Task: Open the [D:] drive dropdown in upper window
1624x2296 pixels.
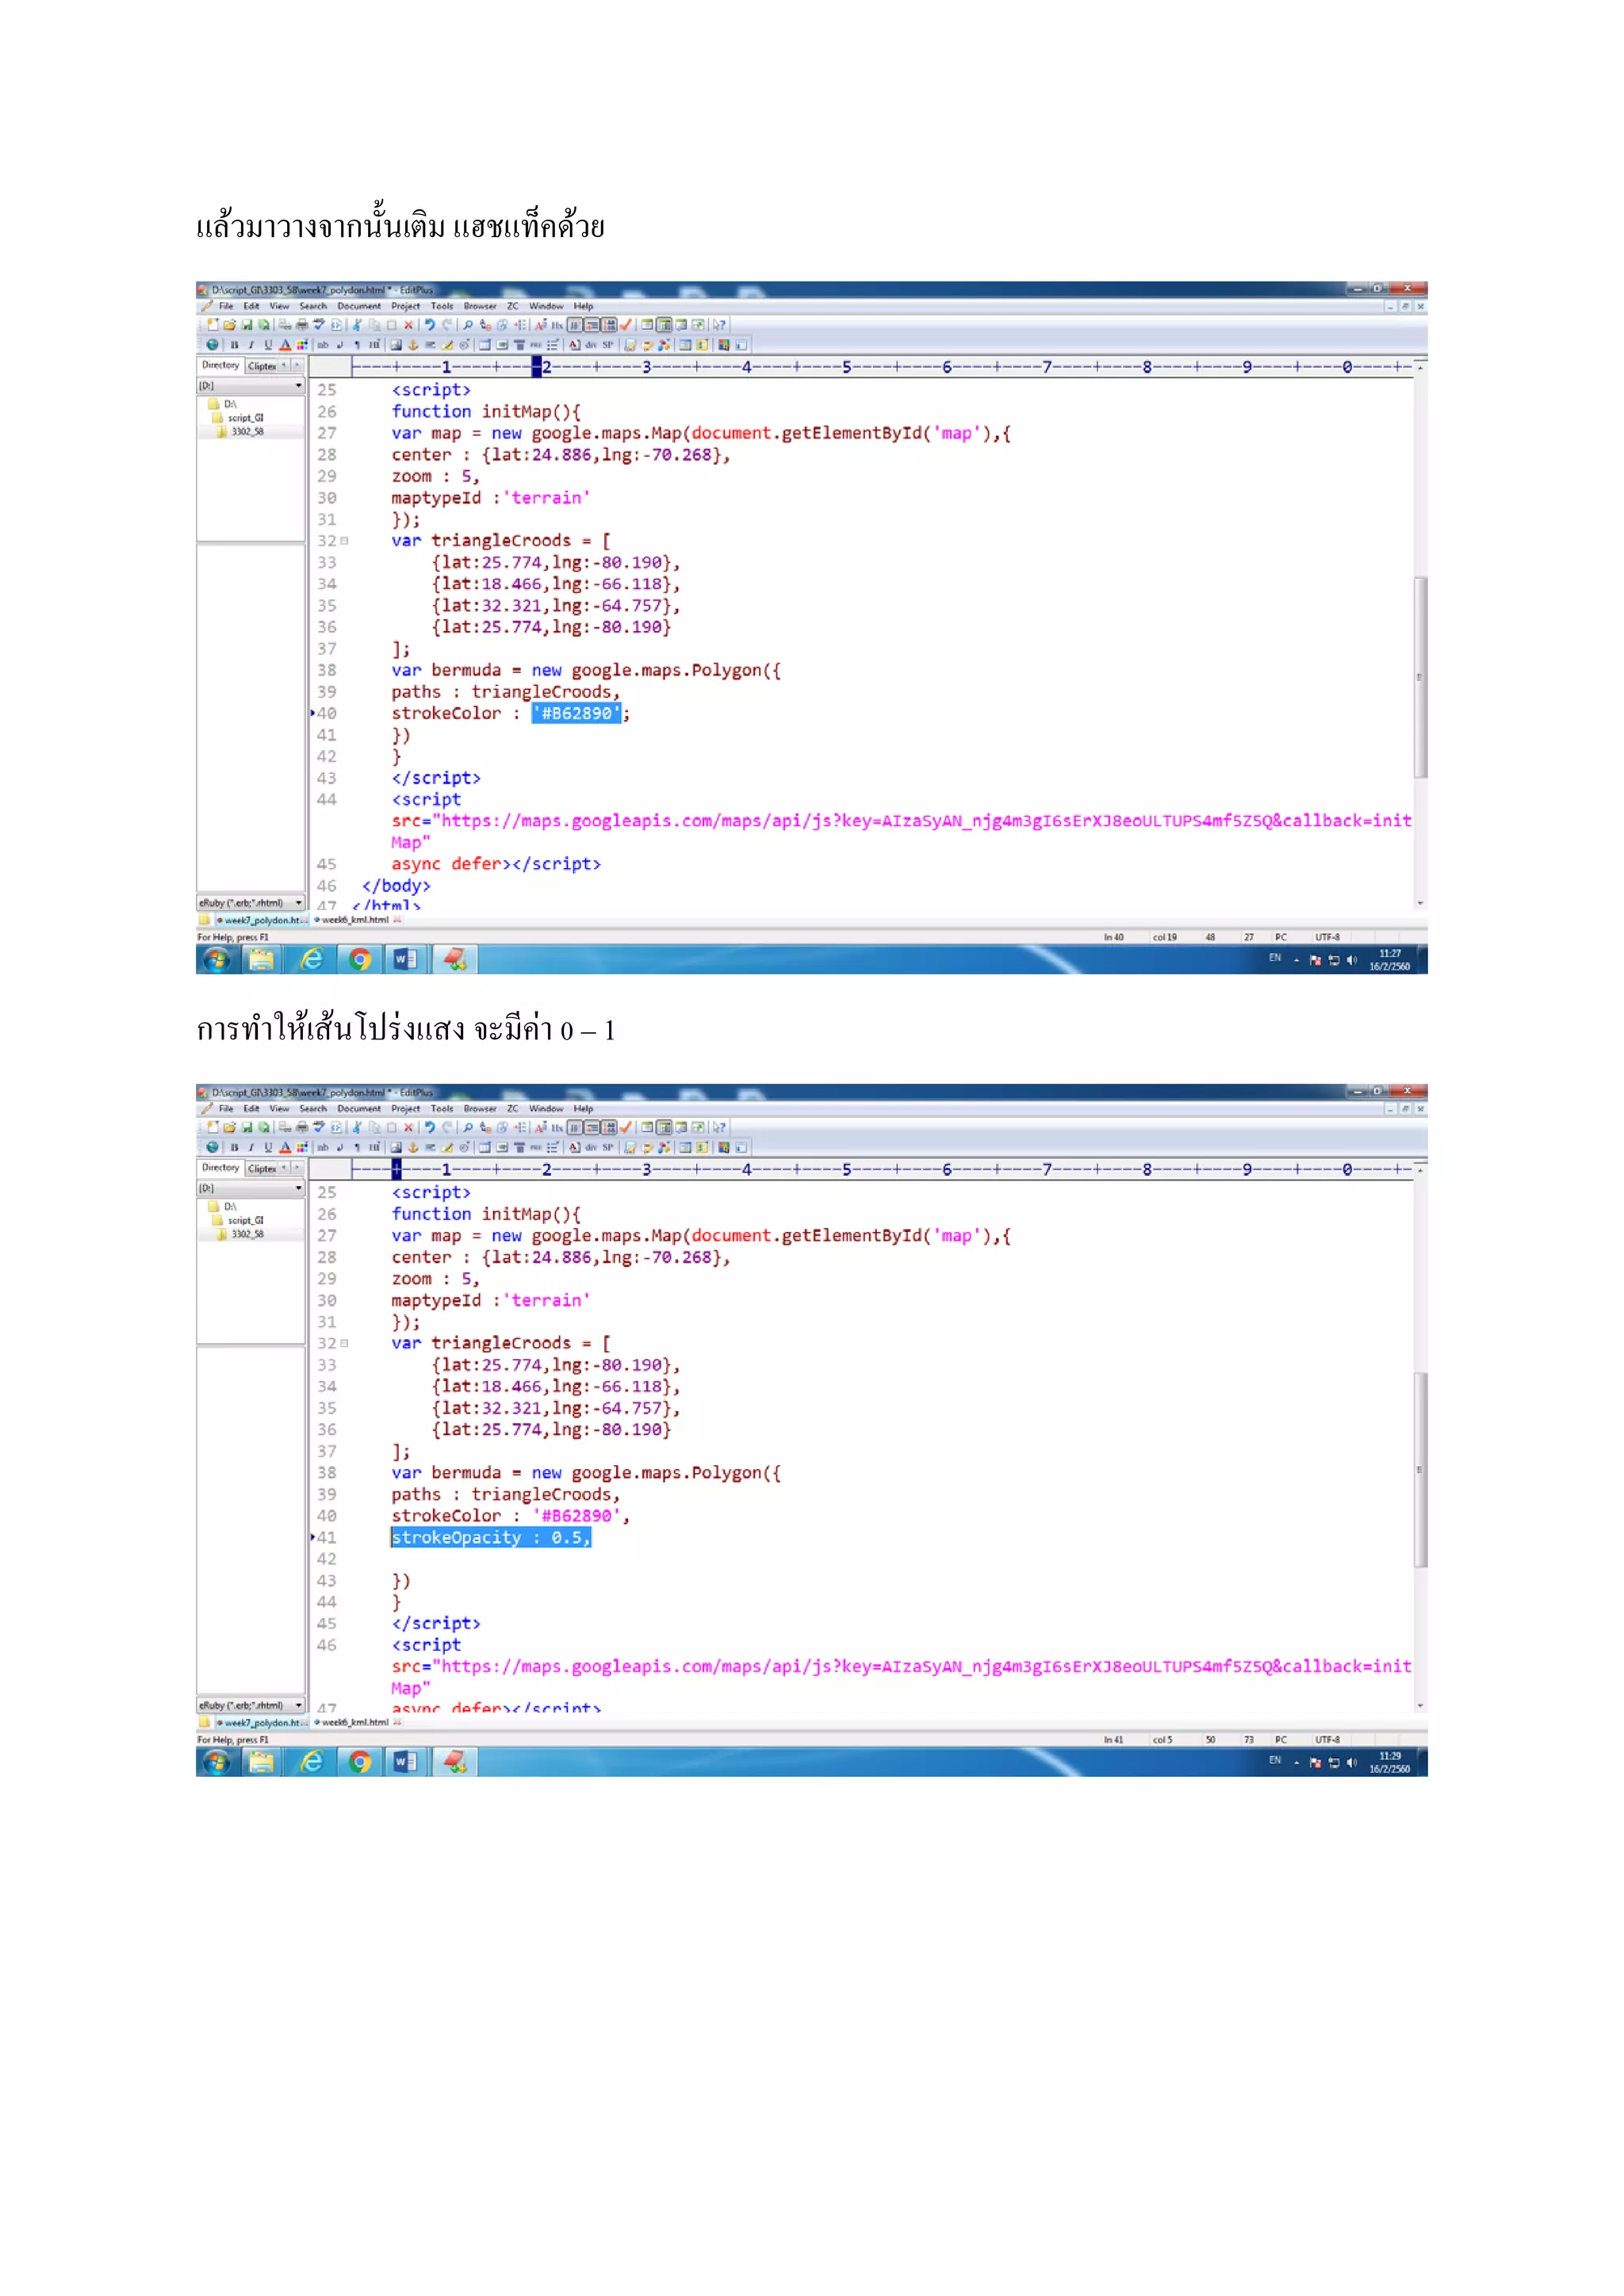Action: tap(298, 386)
